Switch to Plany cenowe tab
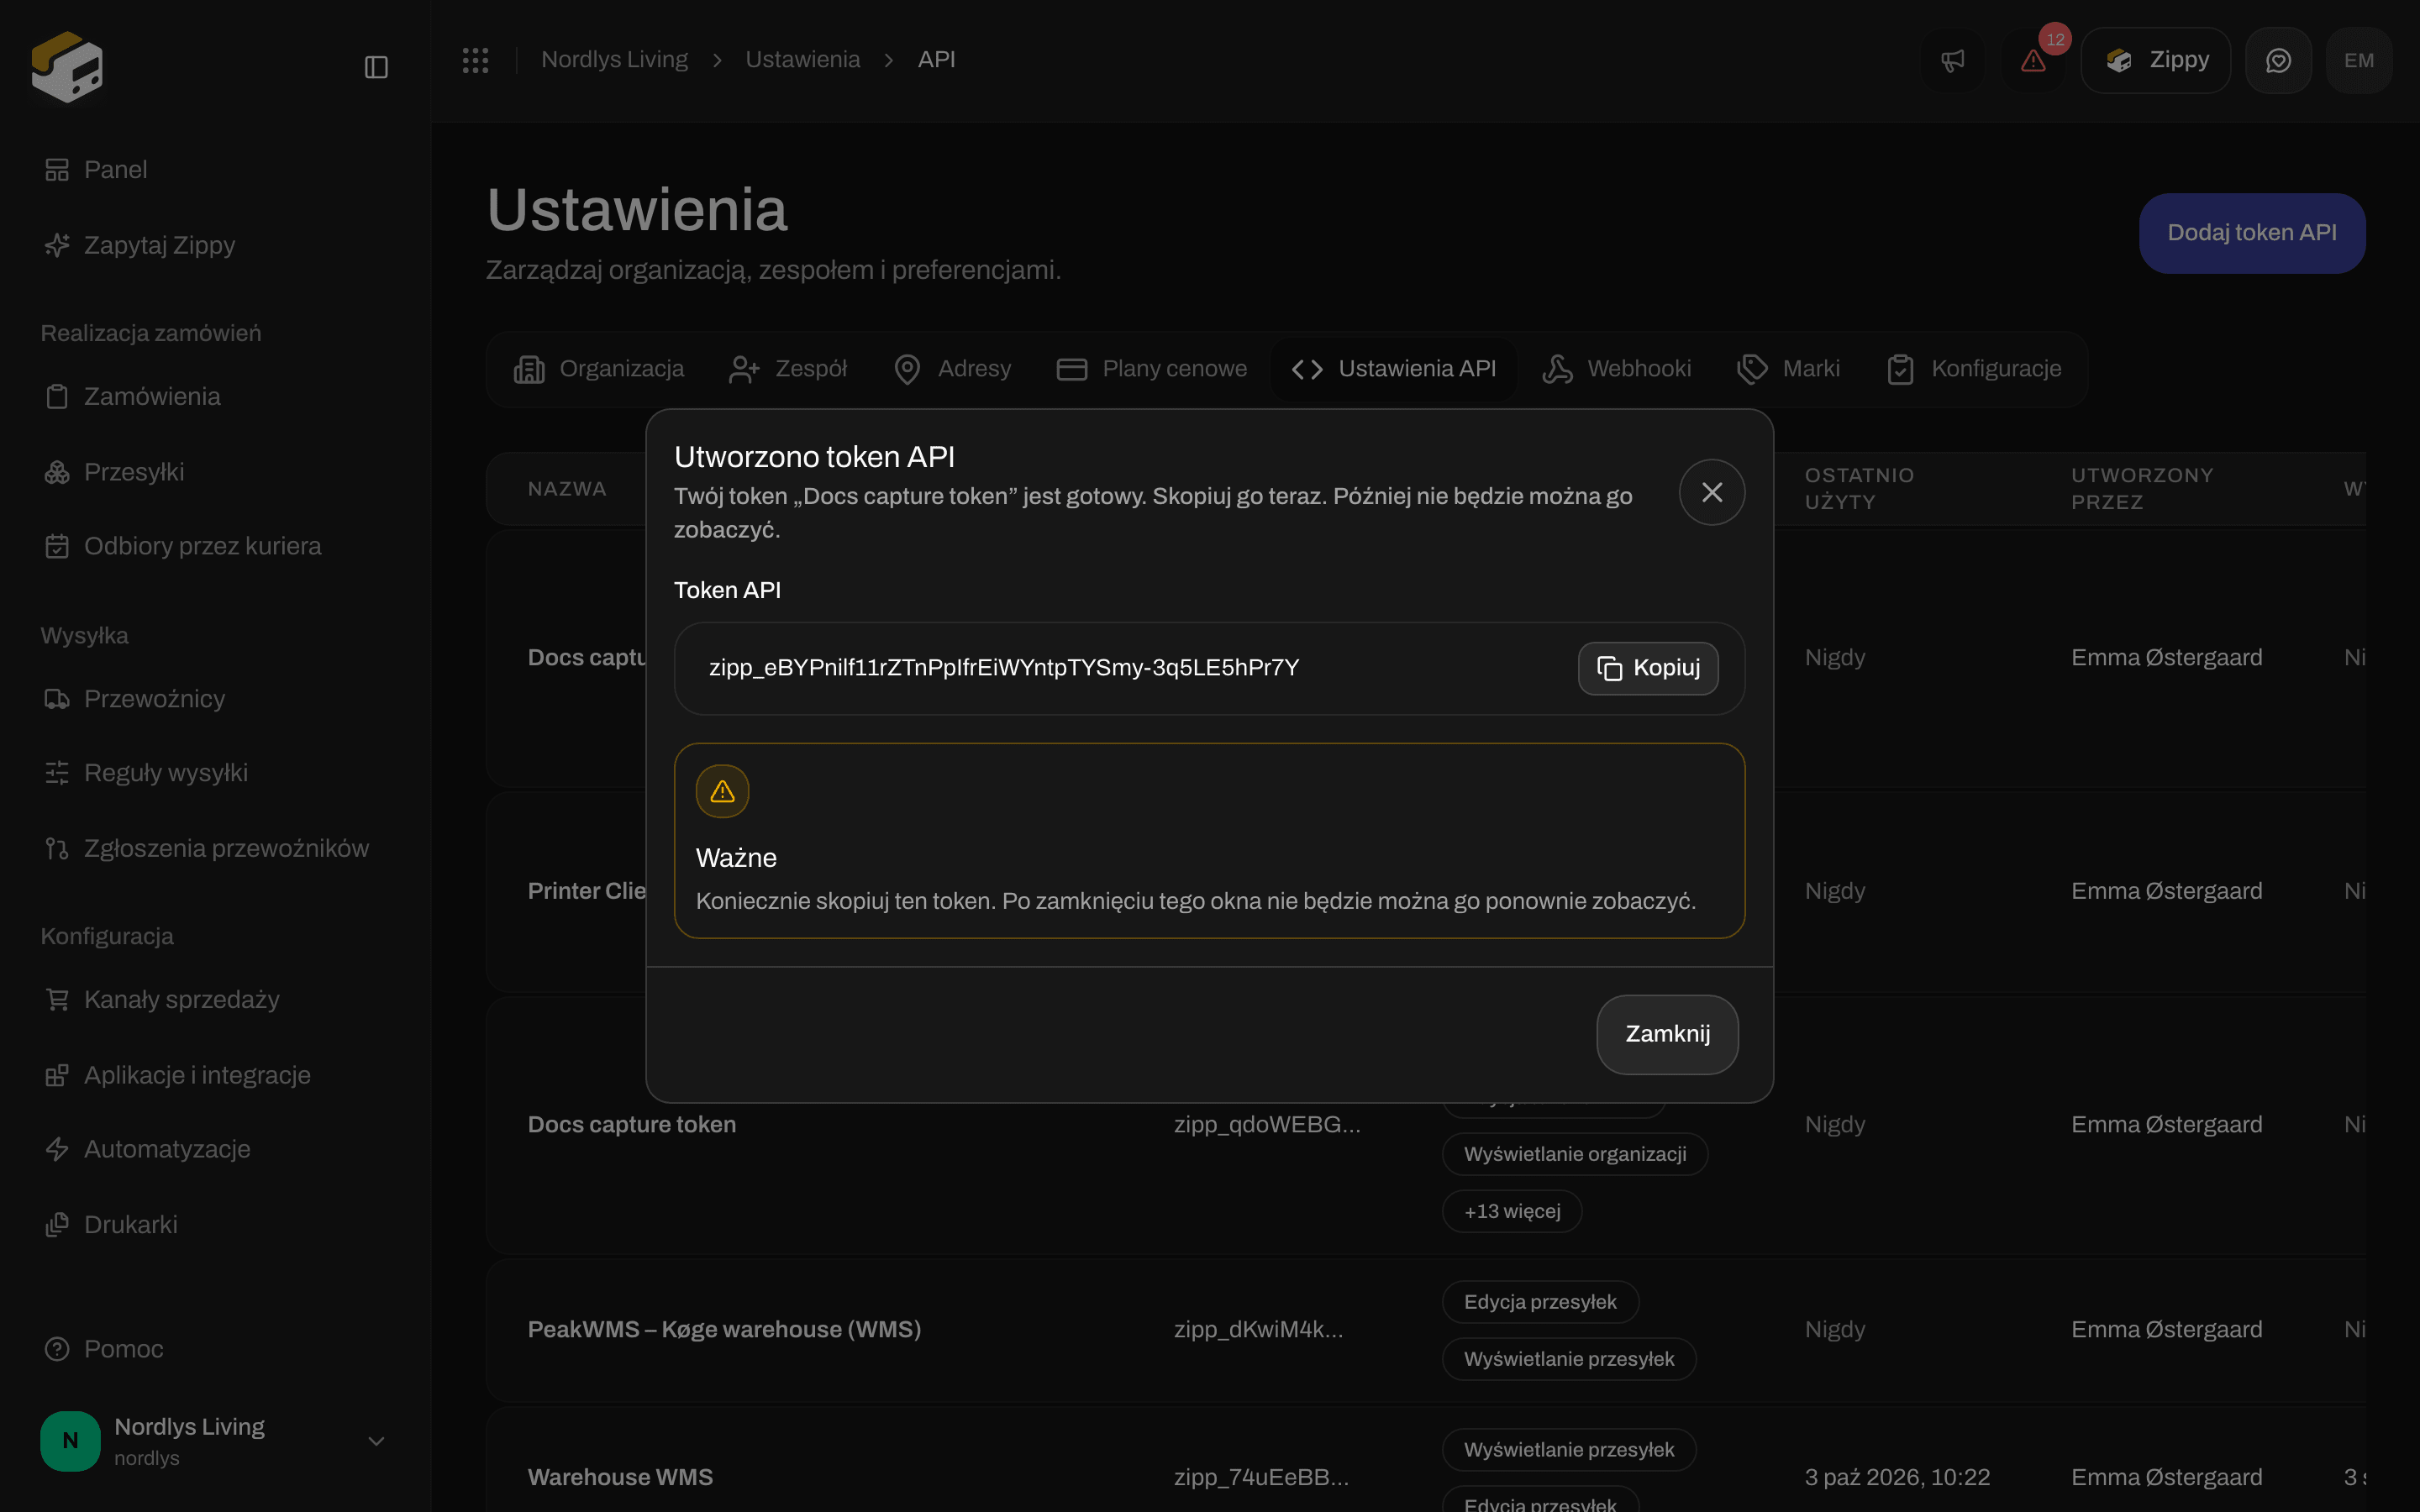 click(1152, 369)
